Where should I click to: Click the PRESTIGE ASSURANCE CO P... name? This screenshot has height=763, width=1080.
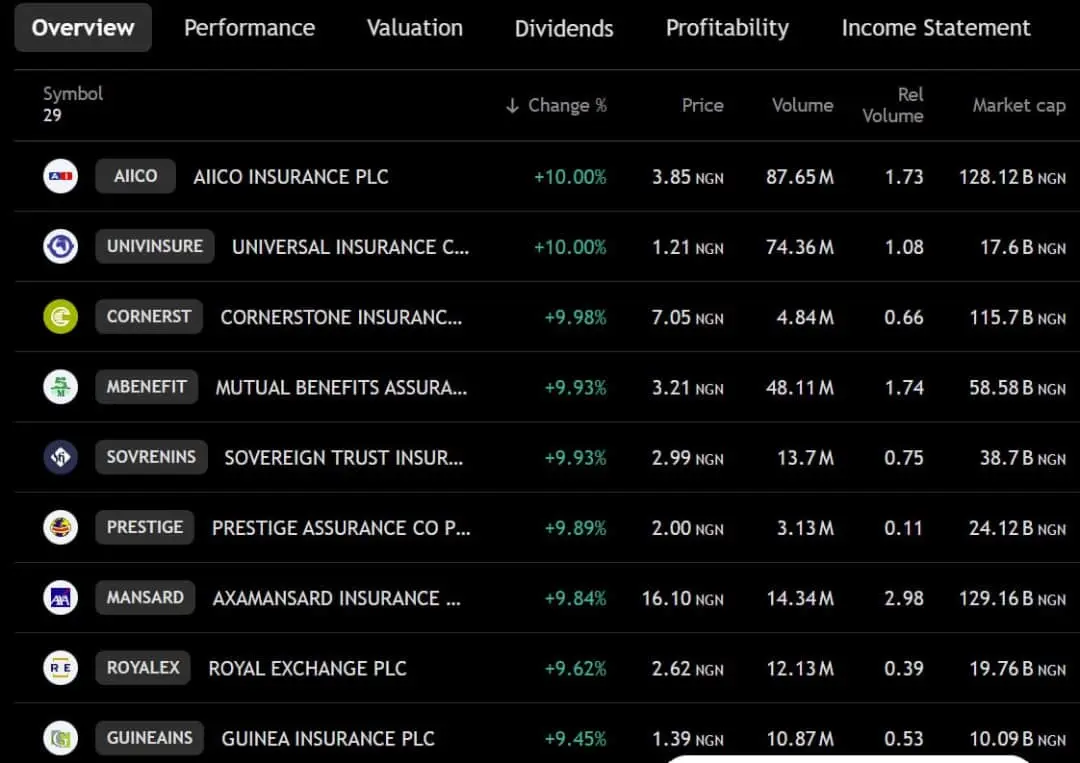tap(341, 528)
